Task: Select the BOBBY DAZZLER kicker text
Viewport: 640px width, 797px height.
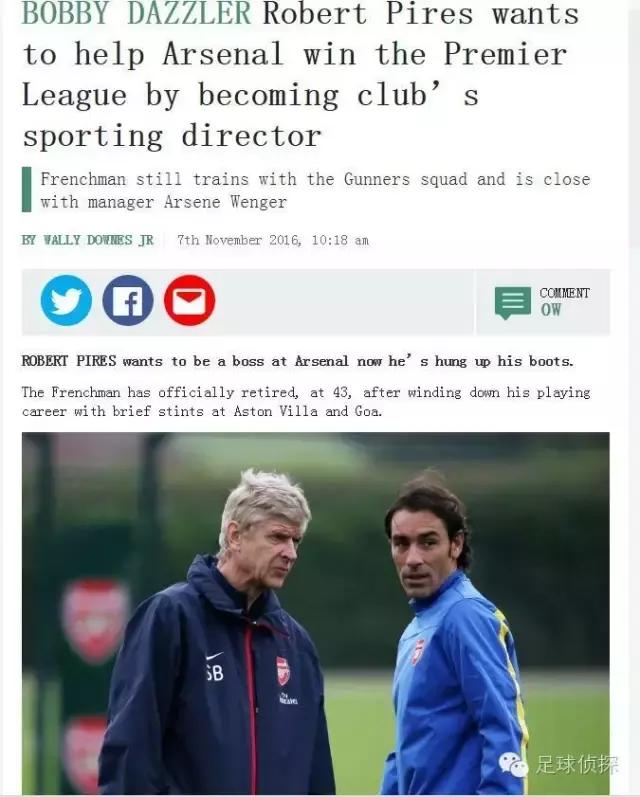Action: [136, 14]
